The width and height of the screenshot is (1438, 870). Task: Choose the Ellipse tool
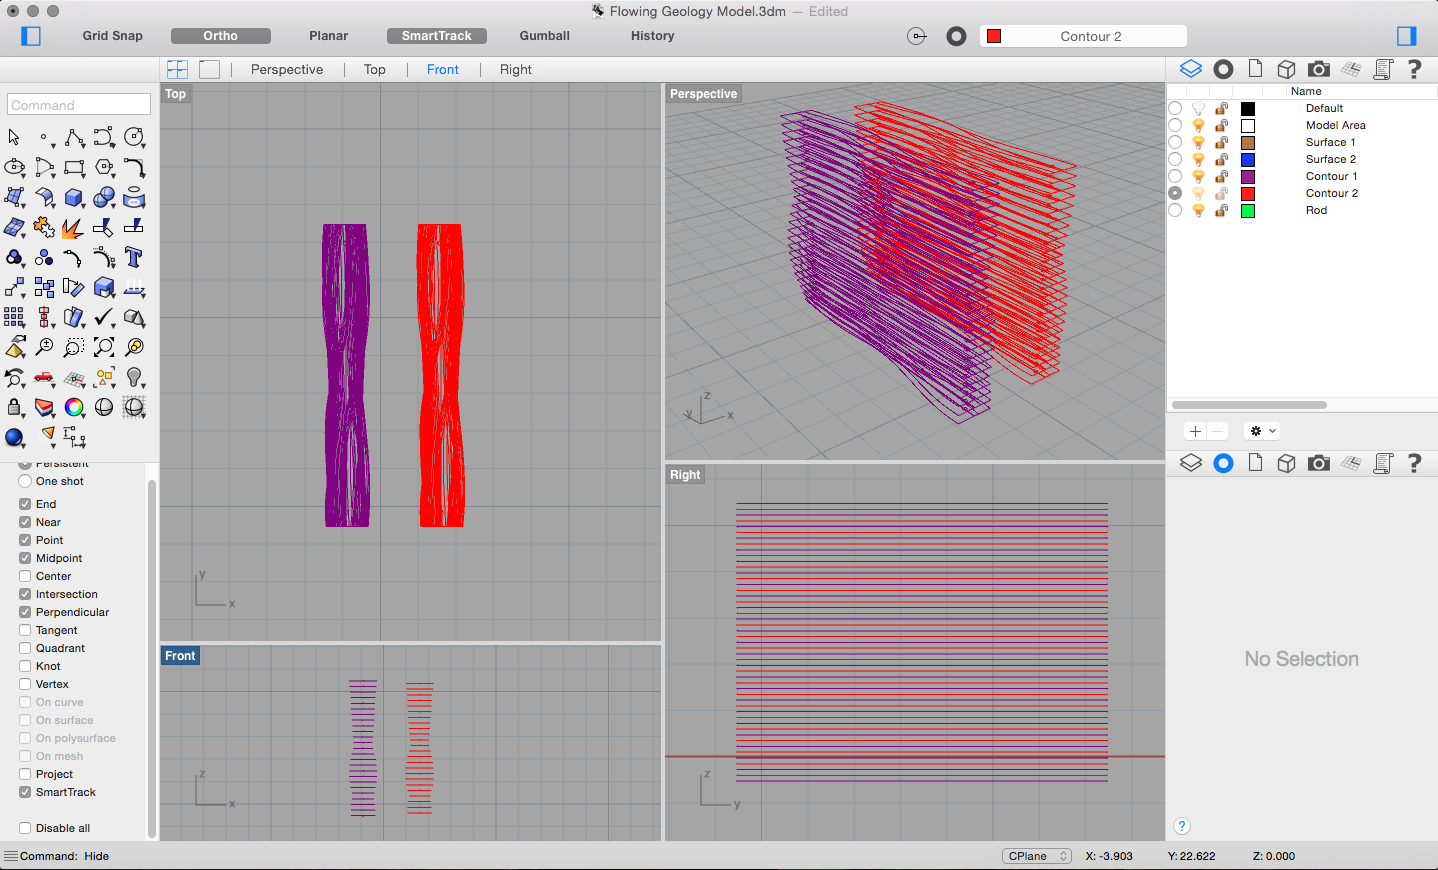14,167
